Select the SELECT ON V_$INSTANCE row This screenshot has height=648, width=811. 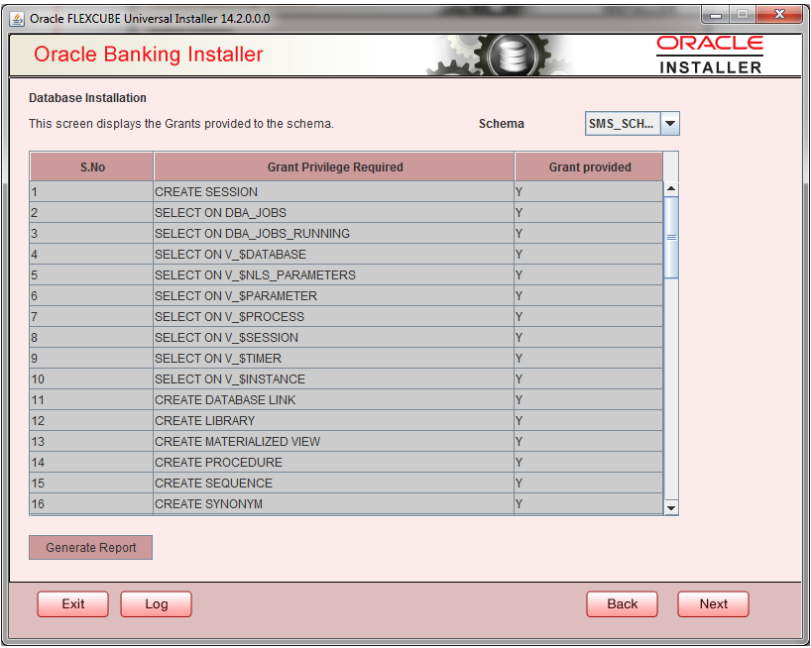tap(346, 379)
